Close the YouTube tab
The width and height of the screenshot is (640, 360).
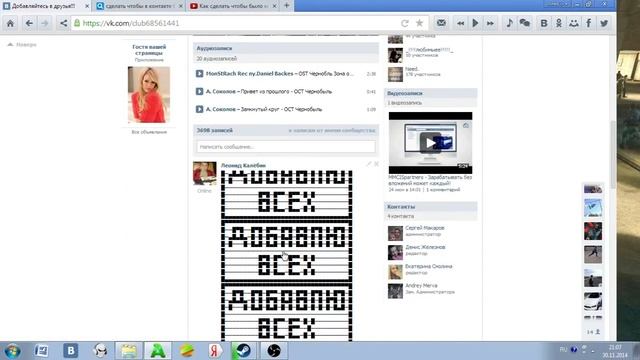point(274,6)
